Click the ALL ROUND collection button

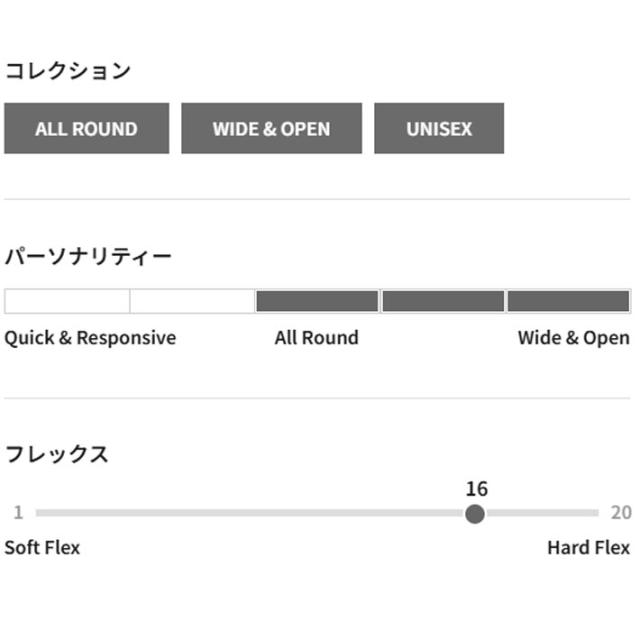click(86, 129)
